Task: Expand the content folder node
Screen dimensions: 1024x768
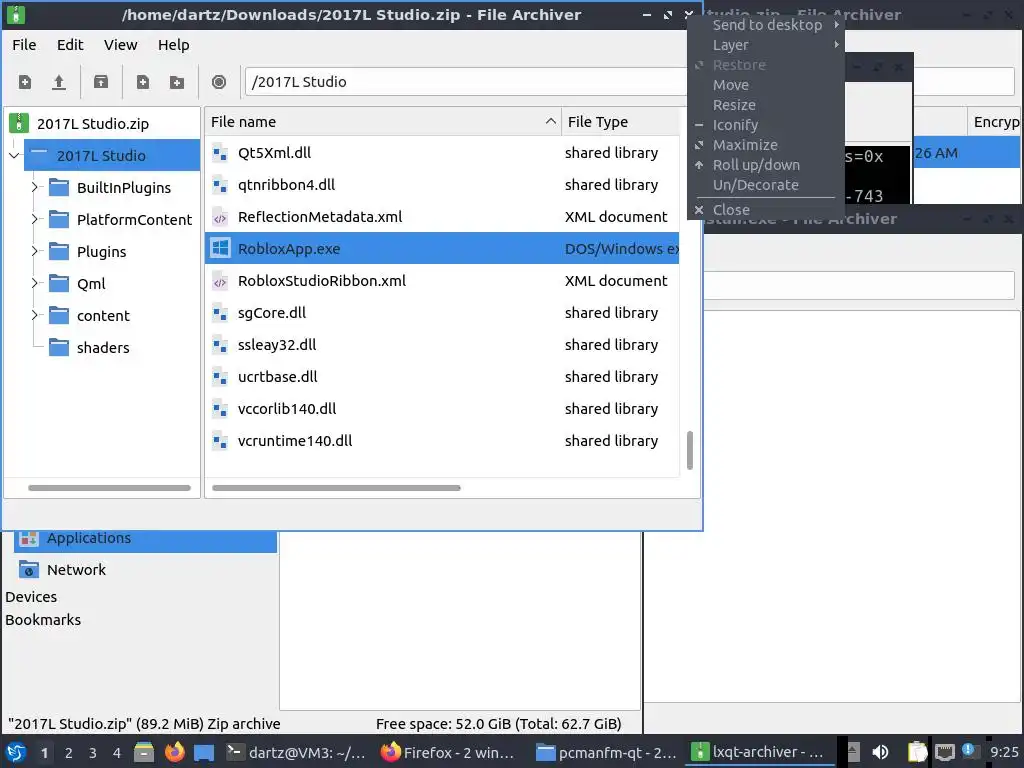Action: [35, 315]
